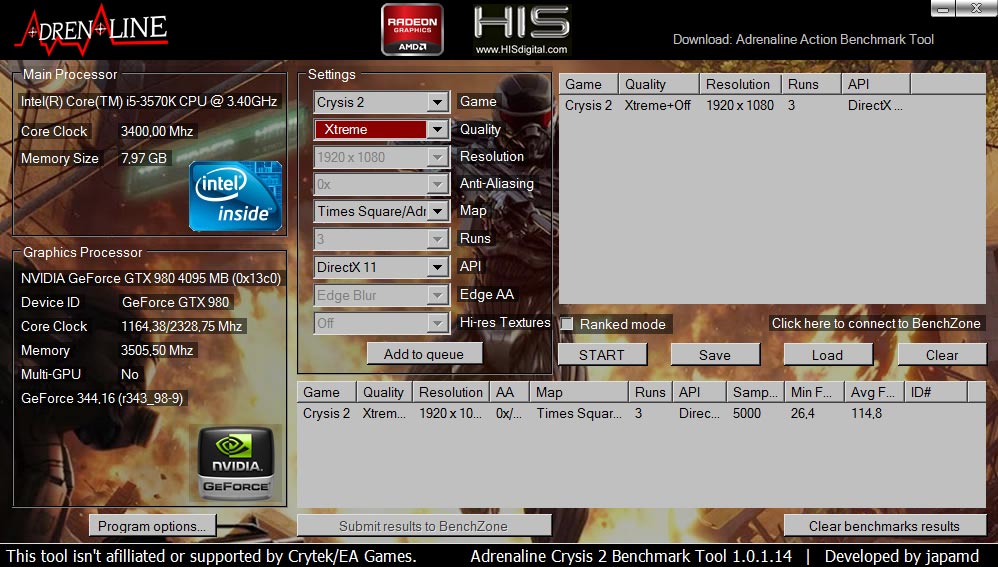The width and height of the screenshot is (998, 567).
Task: Click the Avg F... results column header
Action: pyautogui.click(x=873, y=392)
